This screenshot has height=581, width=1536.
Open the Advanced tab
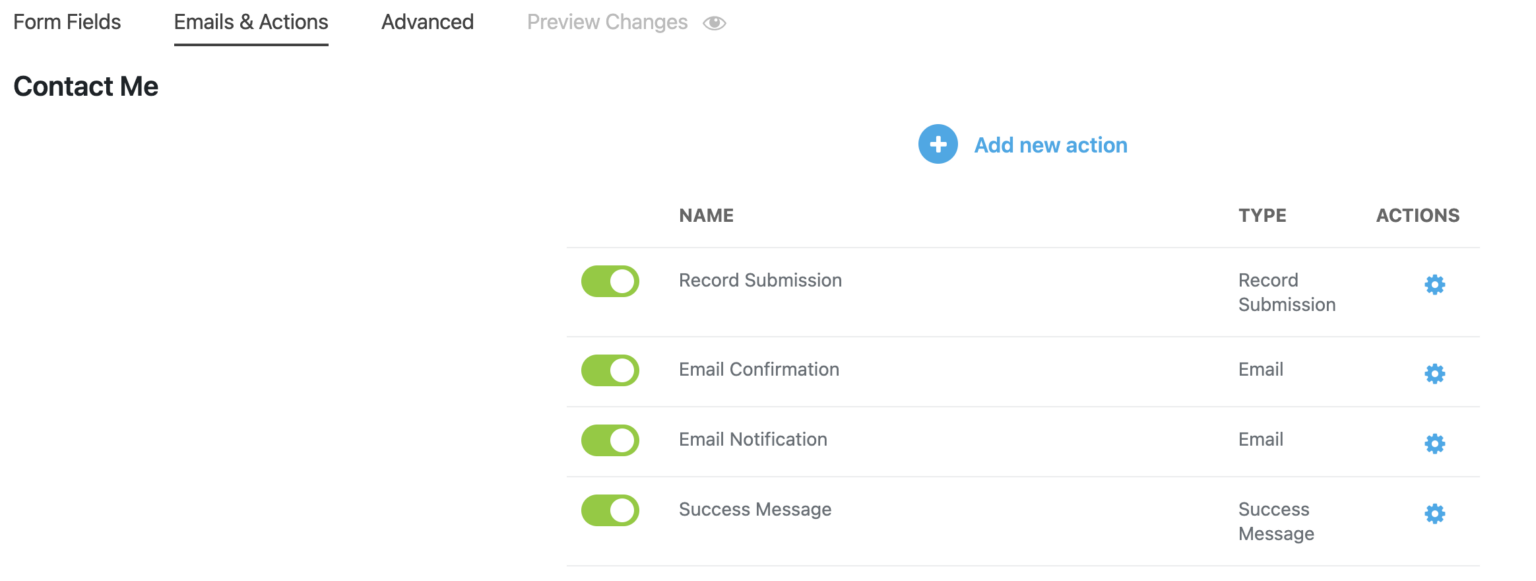[427, 21]
